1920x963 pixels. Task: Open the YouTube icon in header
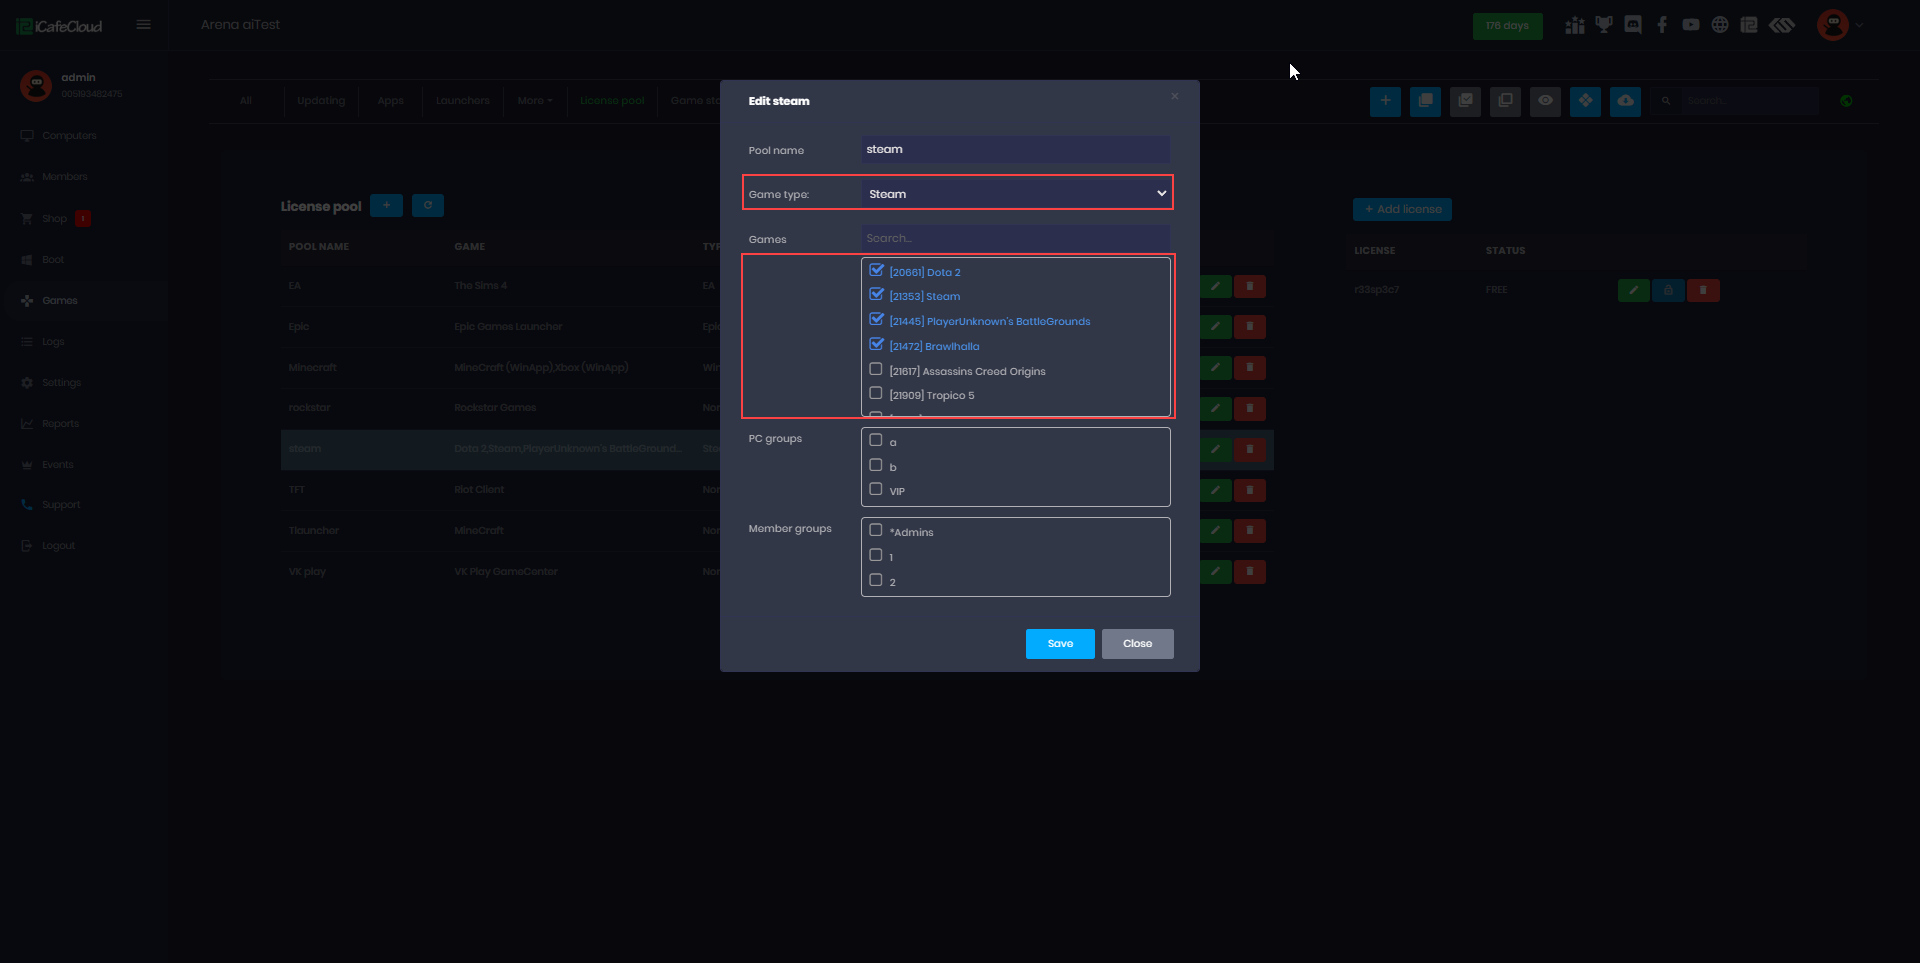[1691, 25]
